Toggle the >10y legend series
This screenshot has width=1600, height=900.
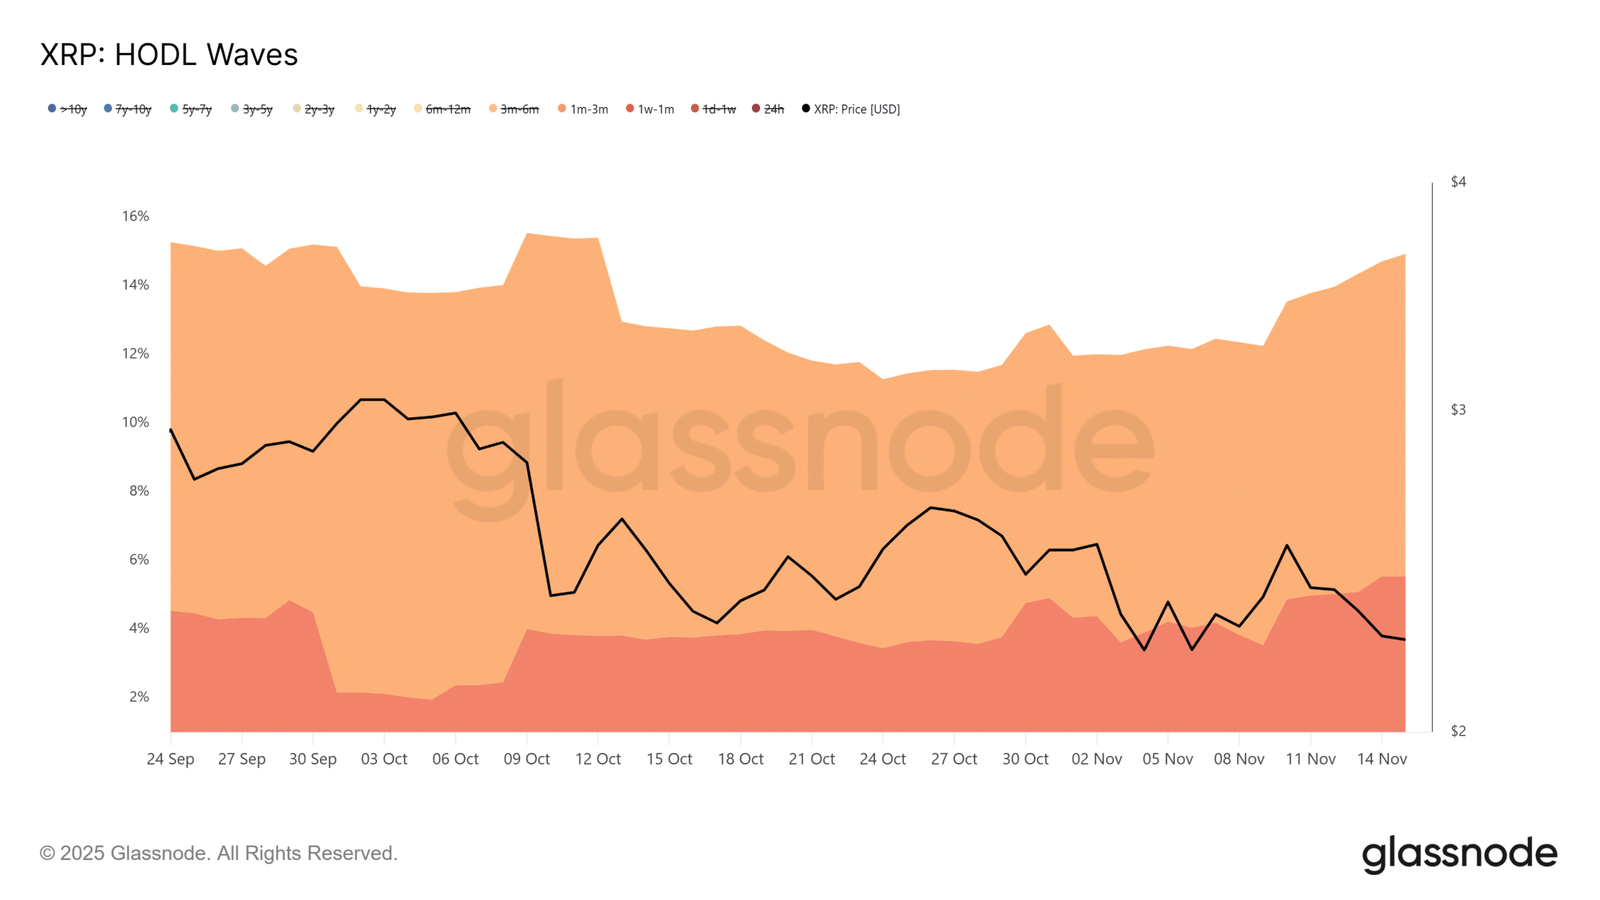click(x=68, y=109)
